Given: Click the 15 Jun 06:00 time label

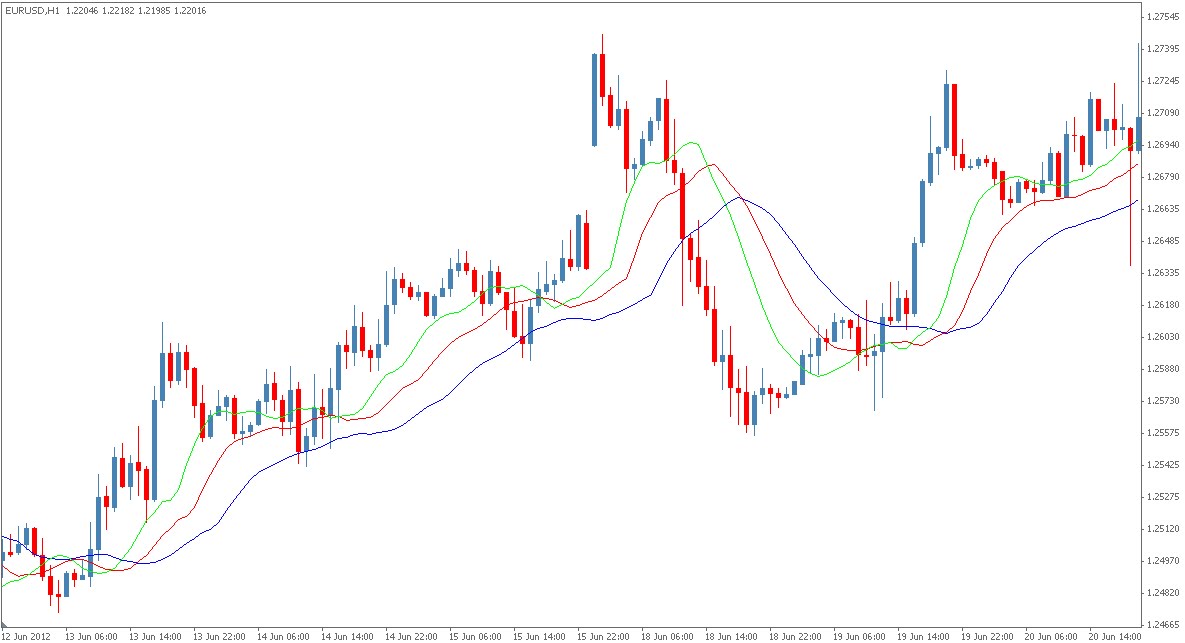Looking at the screenshot, I should pyautogui.click(x=475, y=636).
